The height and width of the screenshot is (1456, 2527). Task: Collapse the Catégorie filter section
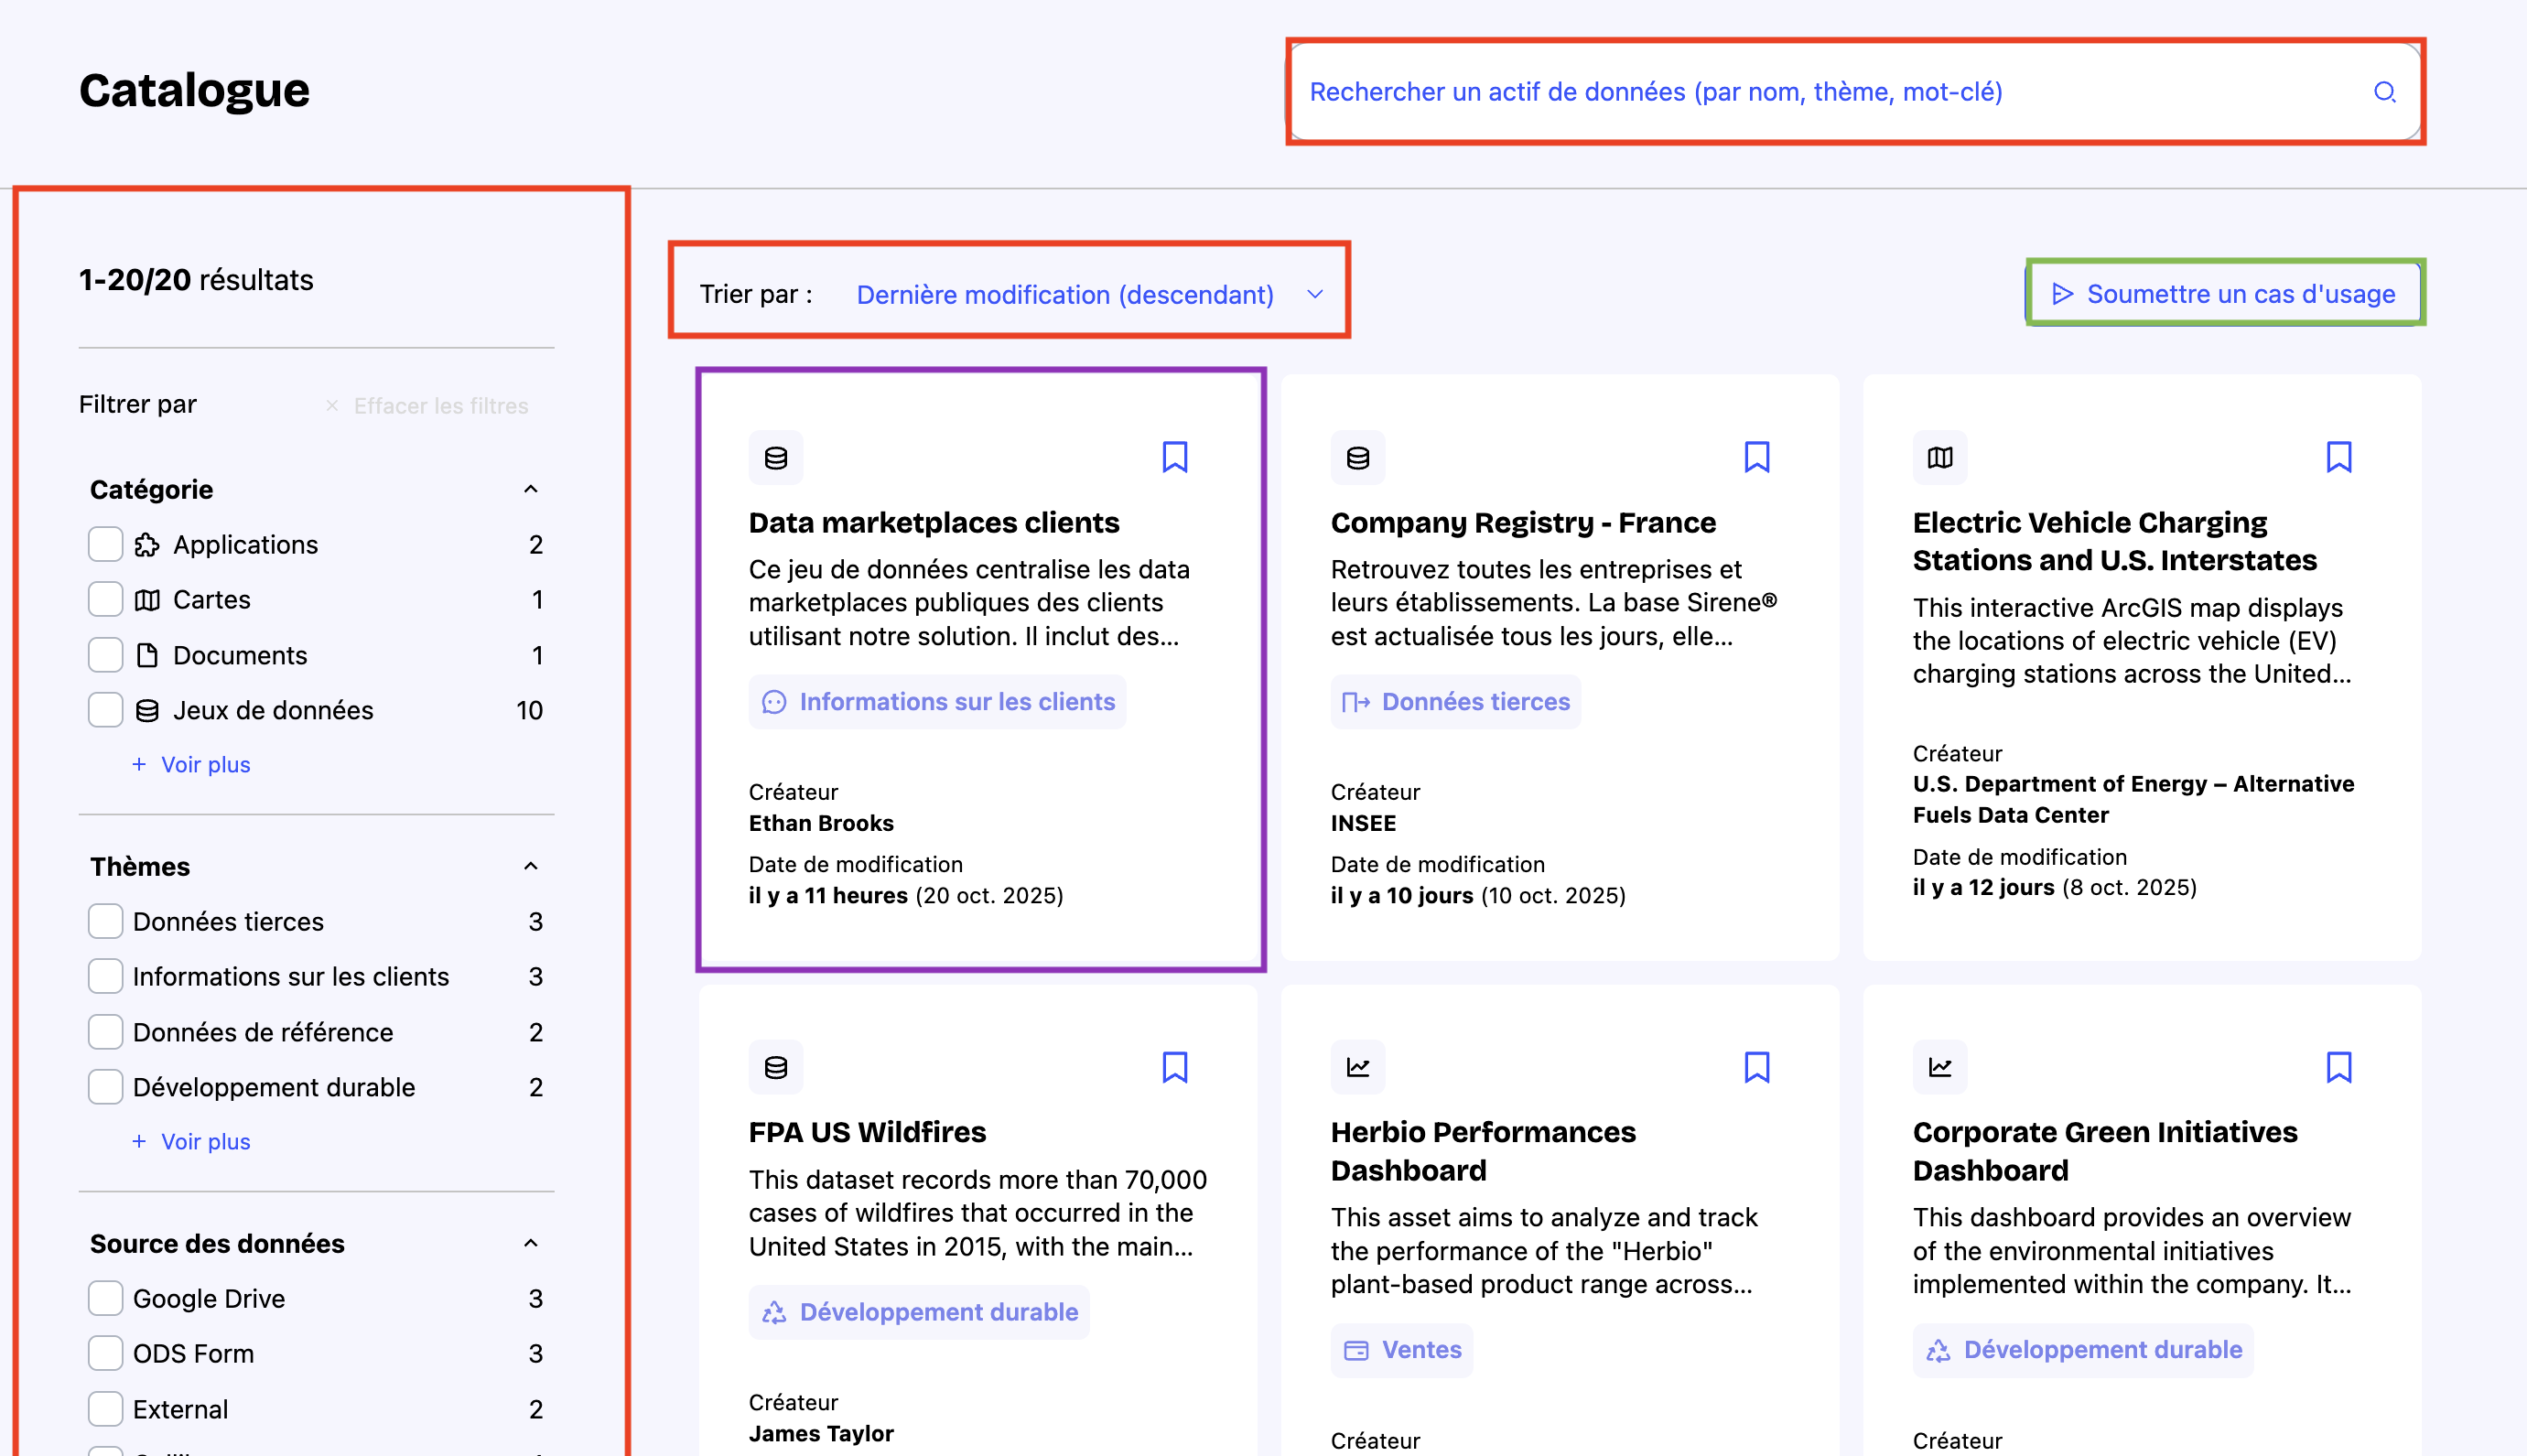point(530,489)
